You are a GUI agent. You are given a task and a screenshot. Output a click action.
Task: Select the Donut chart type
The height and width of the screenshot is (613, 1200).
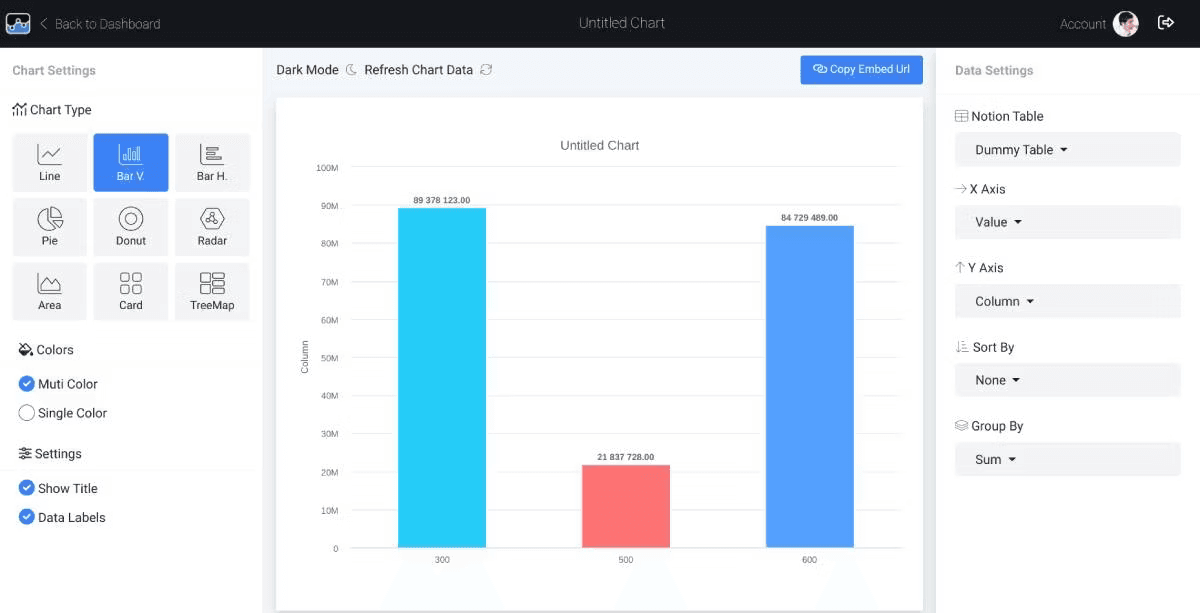[130, 226]
